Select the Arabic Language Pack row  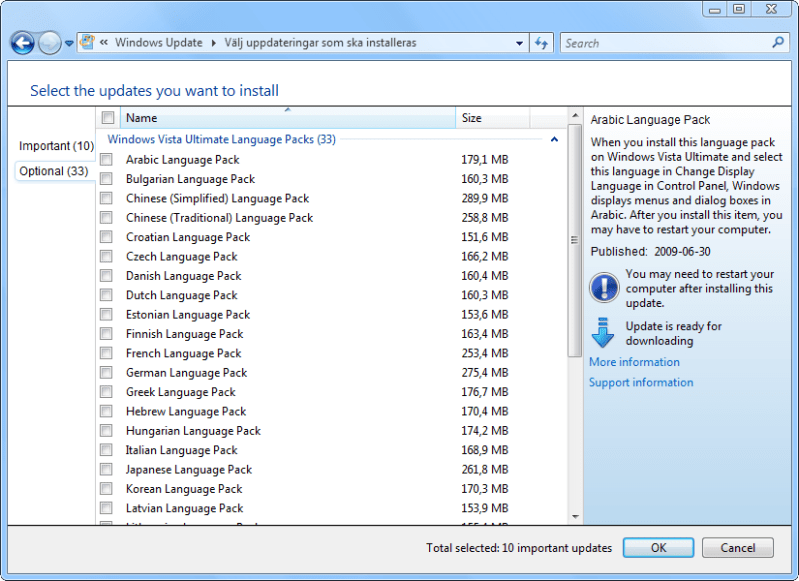pyautogui.click(x=331, y=160)
